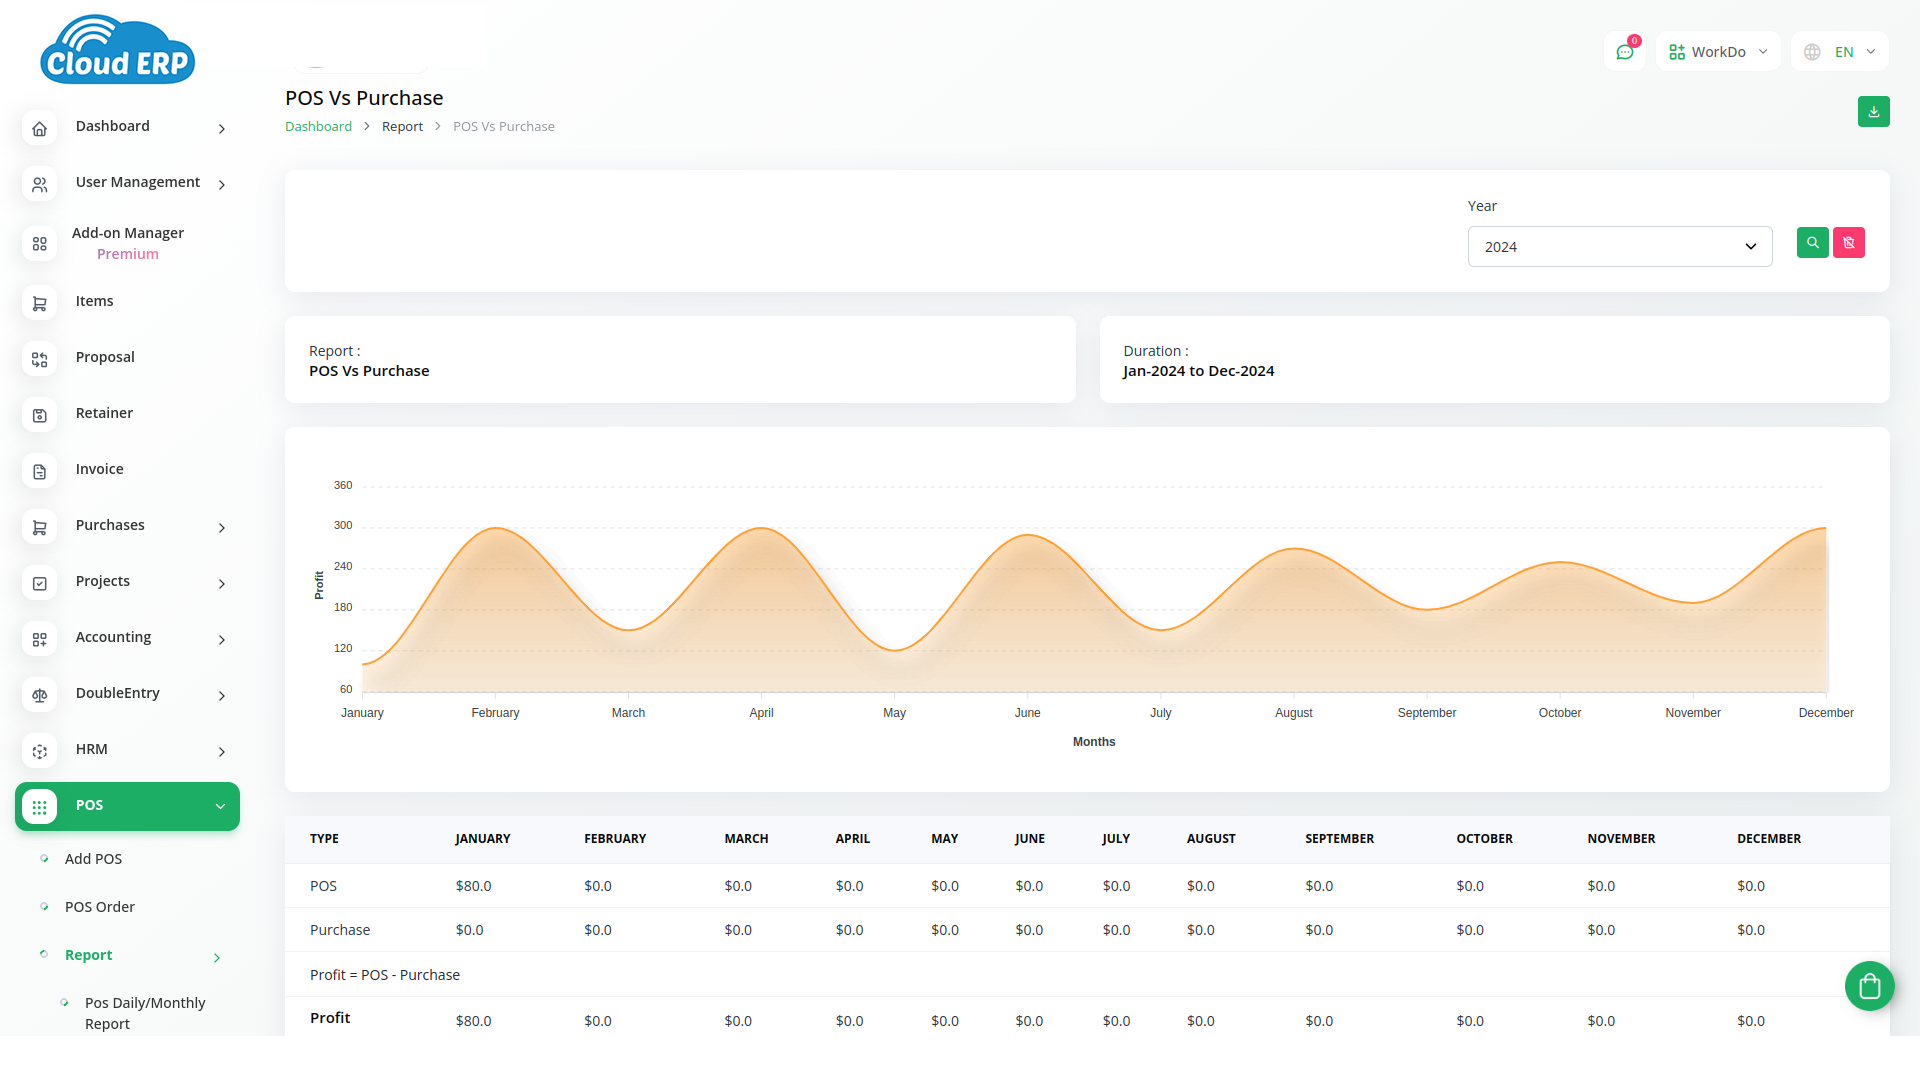Viewport: 1920px width, 1080px height.
Task: Click the April point on the chart
Action: [x=761, y=528]
